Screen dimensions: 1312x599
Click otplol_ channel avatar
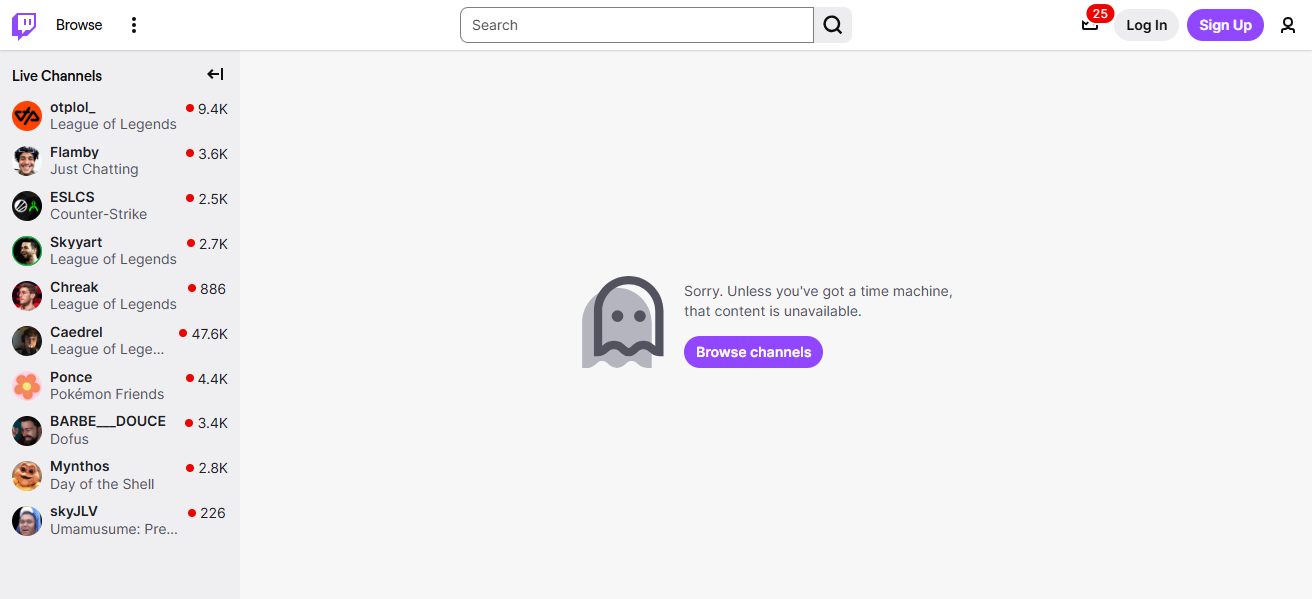tap(27, 116)
